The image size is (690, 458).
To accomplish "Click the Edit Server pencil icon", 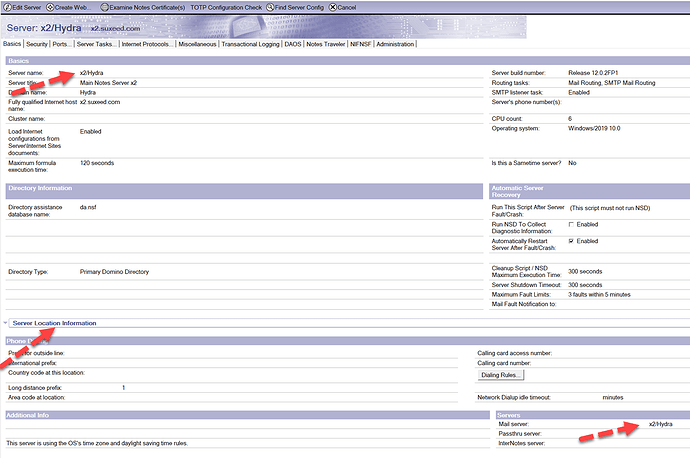I will pyautogui.click(x=7, y=7).
